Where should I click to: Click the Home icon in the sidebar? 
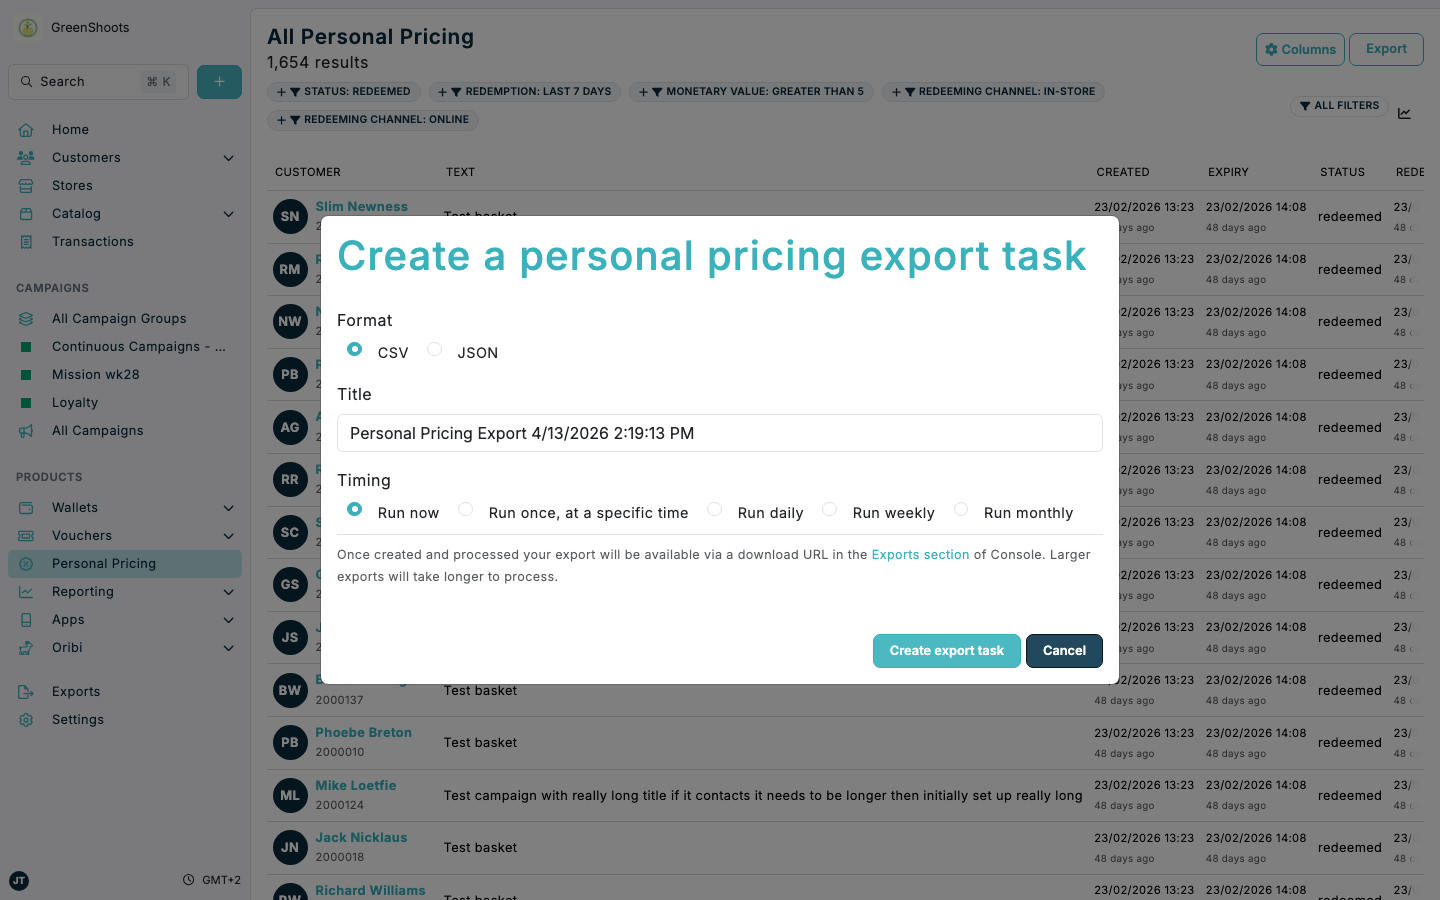[27, 129]
